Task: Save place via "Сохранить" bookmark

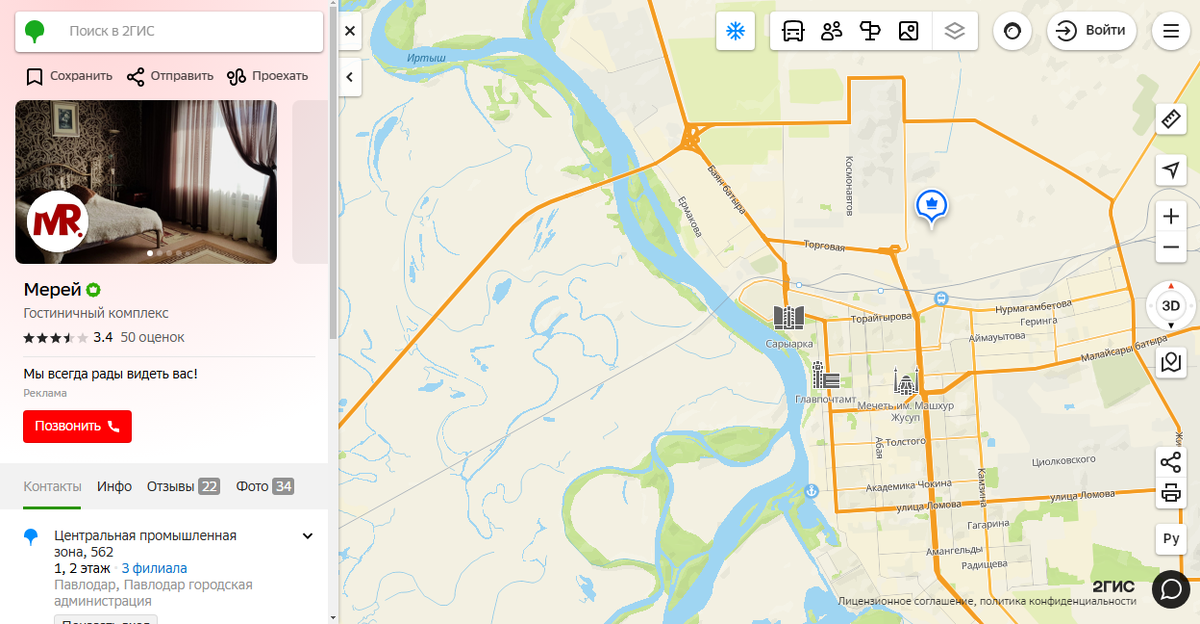Action: coord(69,76)
